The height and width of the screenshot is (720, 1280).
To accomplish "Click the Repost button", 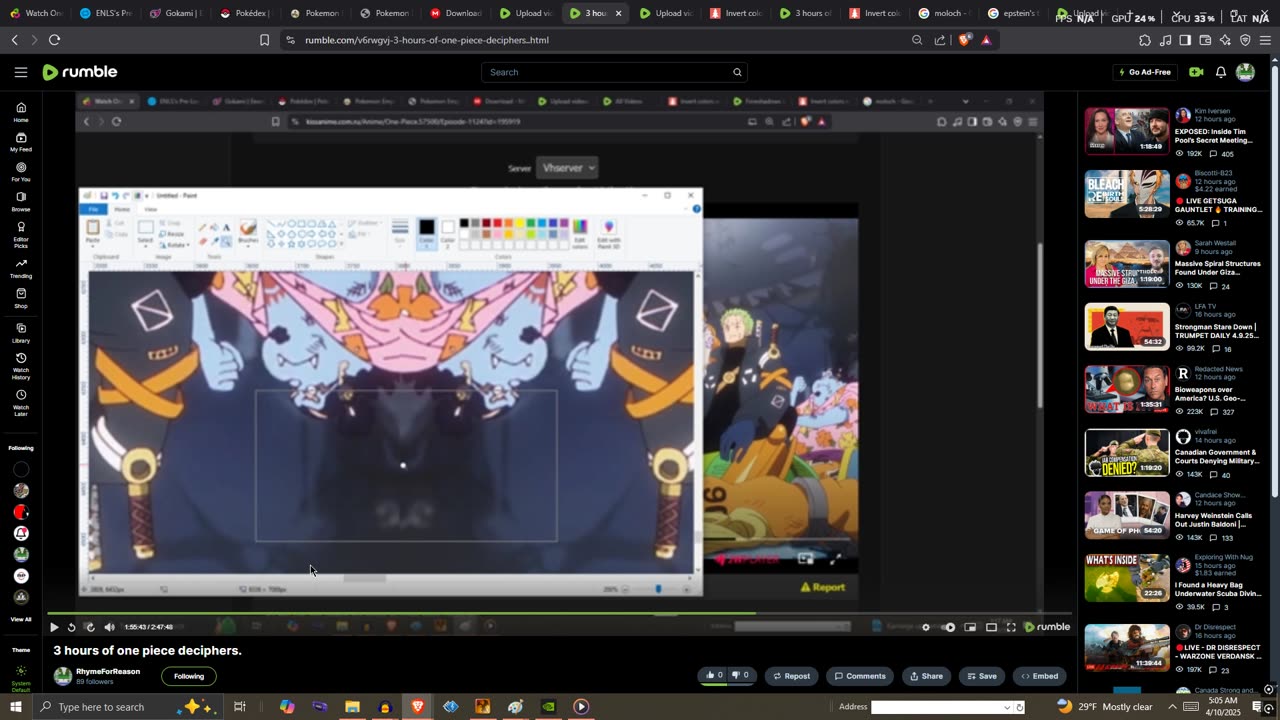I will pyautogui.click(x=791, y=676).
